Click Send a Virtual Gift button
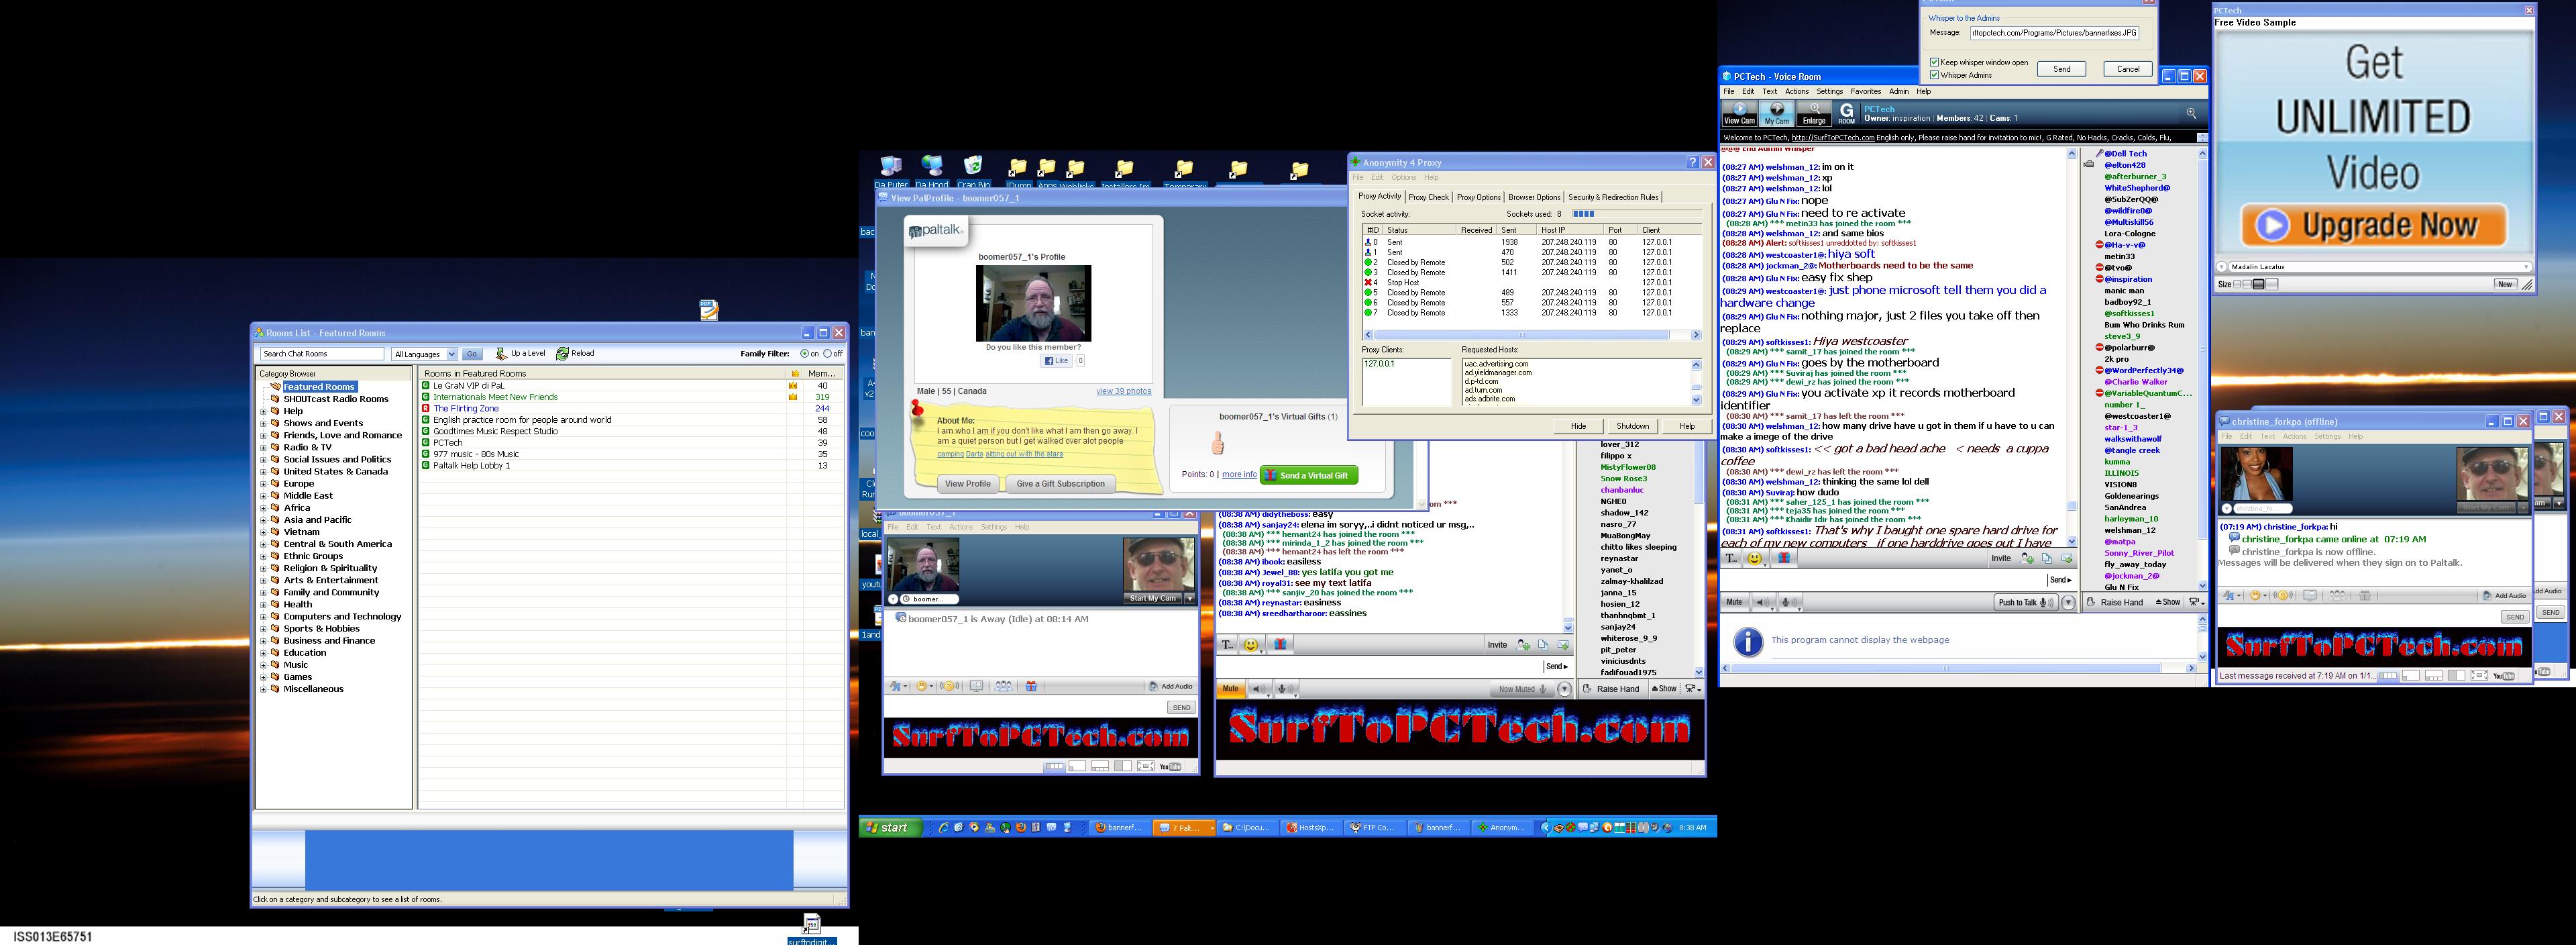The height and width of the screenshot is (945, 2576). coord(1309,475)
